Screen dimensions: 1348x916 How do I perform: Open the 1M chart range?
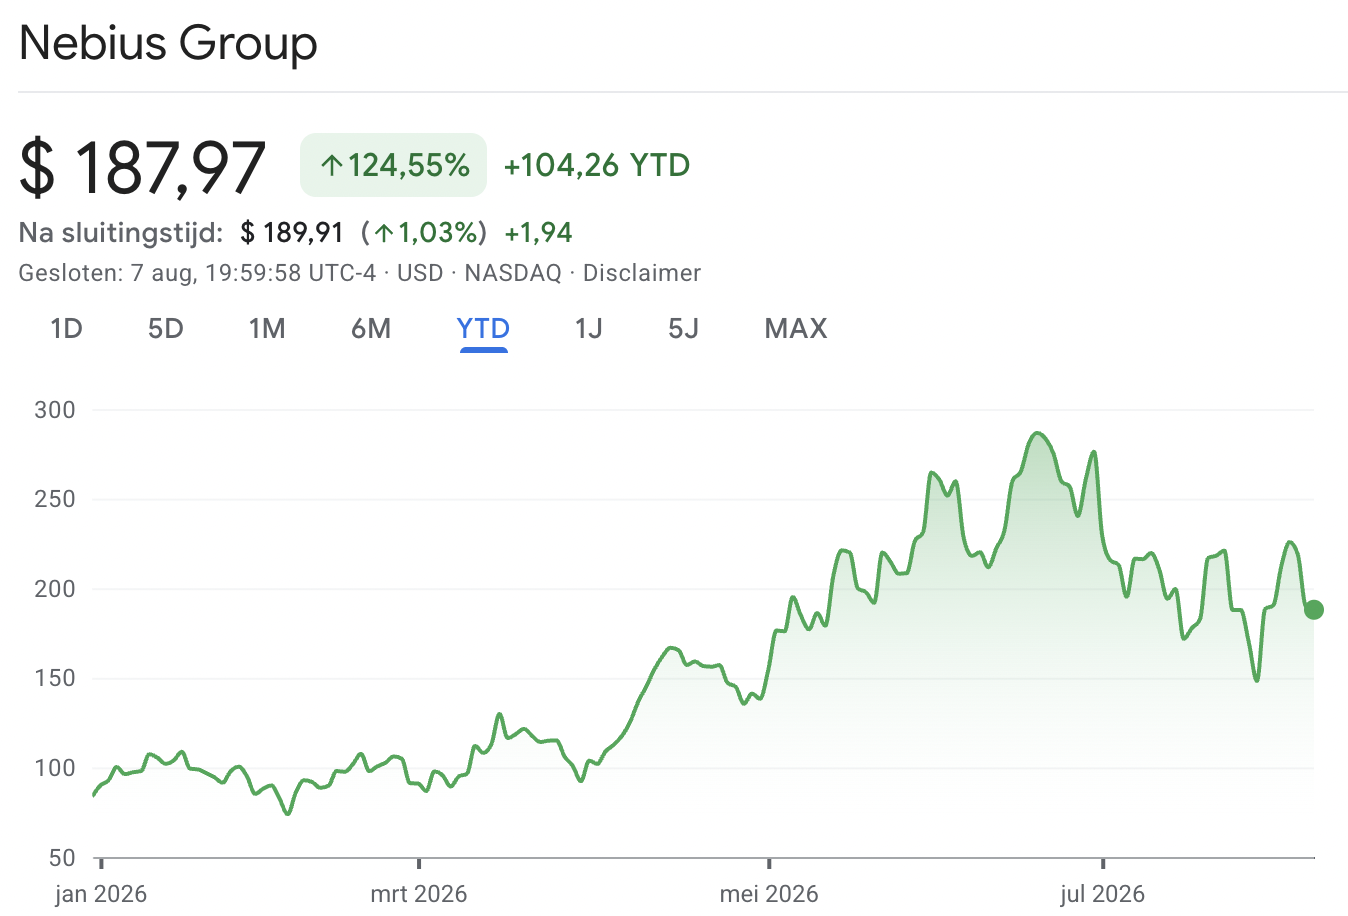pyautogui.click(x=267, y=329)
